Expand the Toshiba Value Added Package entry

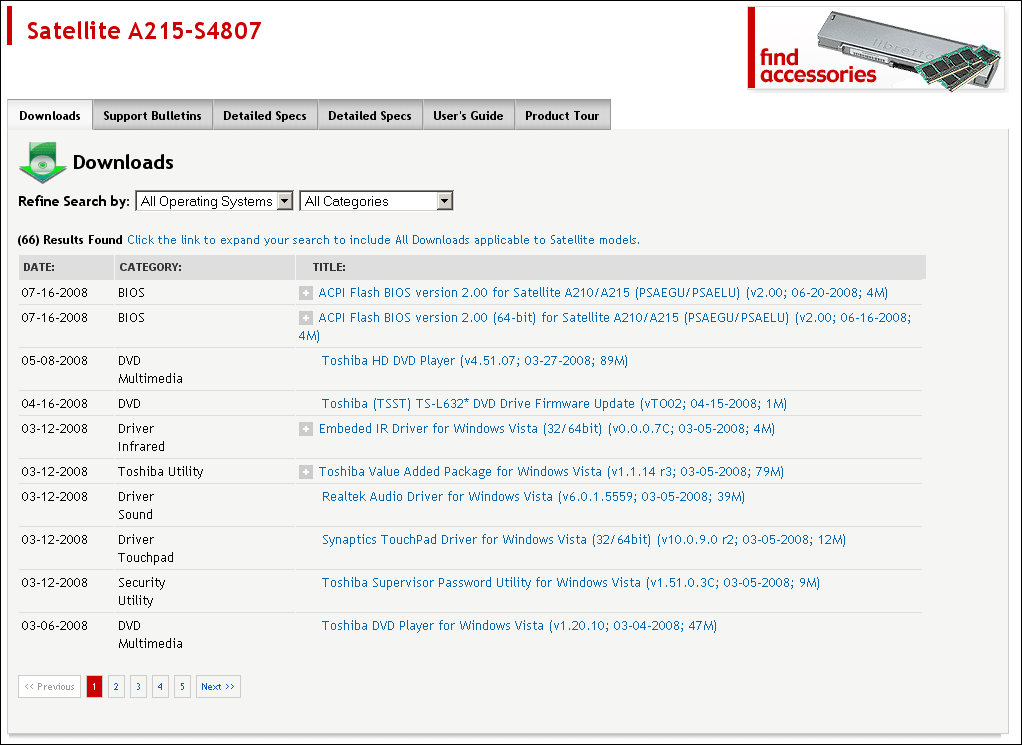click(306, 472)
